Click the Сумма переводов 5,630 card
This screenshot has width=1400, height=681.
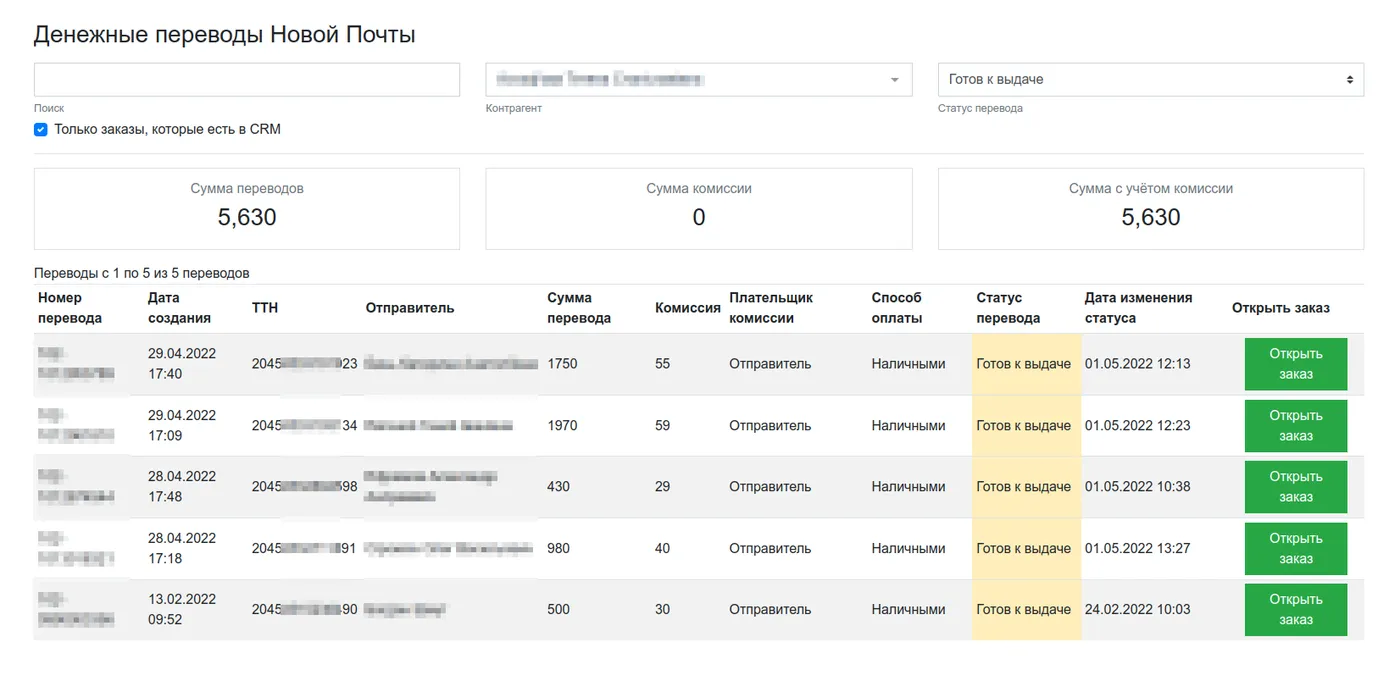click(247, 208)
